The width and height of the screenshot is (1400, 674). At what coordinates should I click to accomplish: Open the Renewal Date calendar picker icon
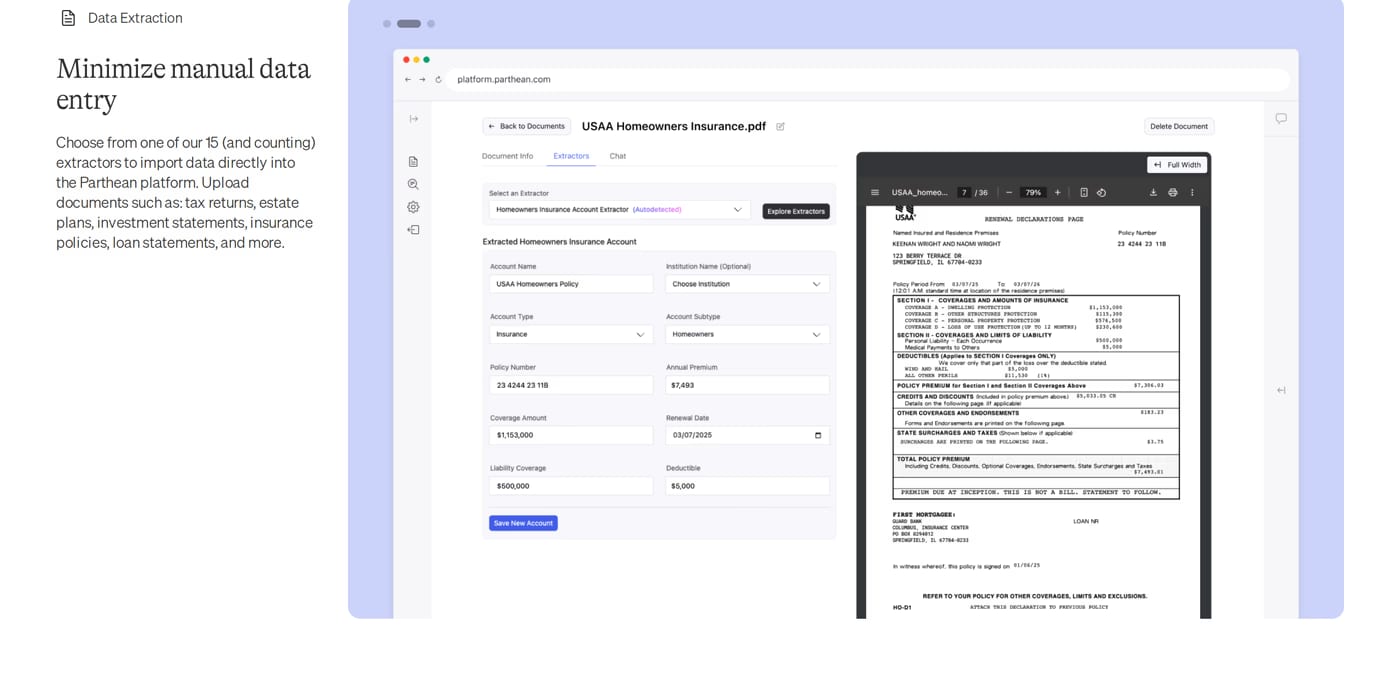coord(818,435)
